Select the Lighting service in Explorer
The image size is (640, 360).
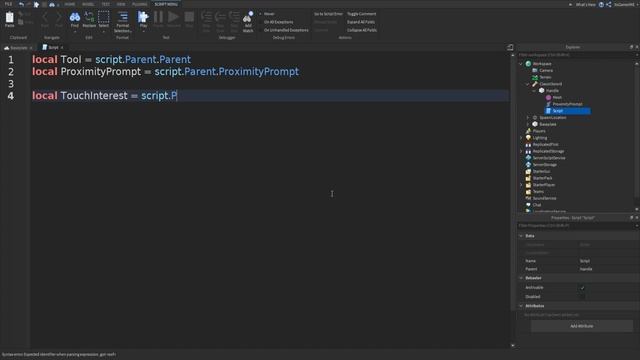pos(540,138)
